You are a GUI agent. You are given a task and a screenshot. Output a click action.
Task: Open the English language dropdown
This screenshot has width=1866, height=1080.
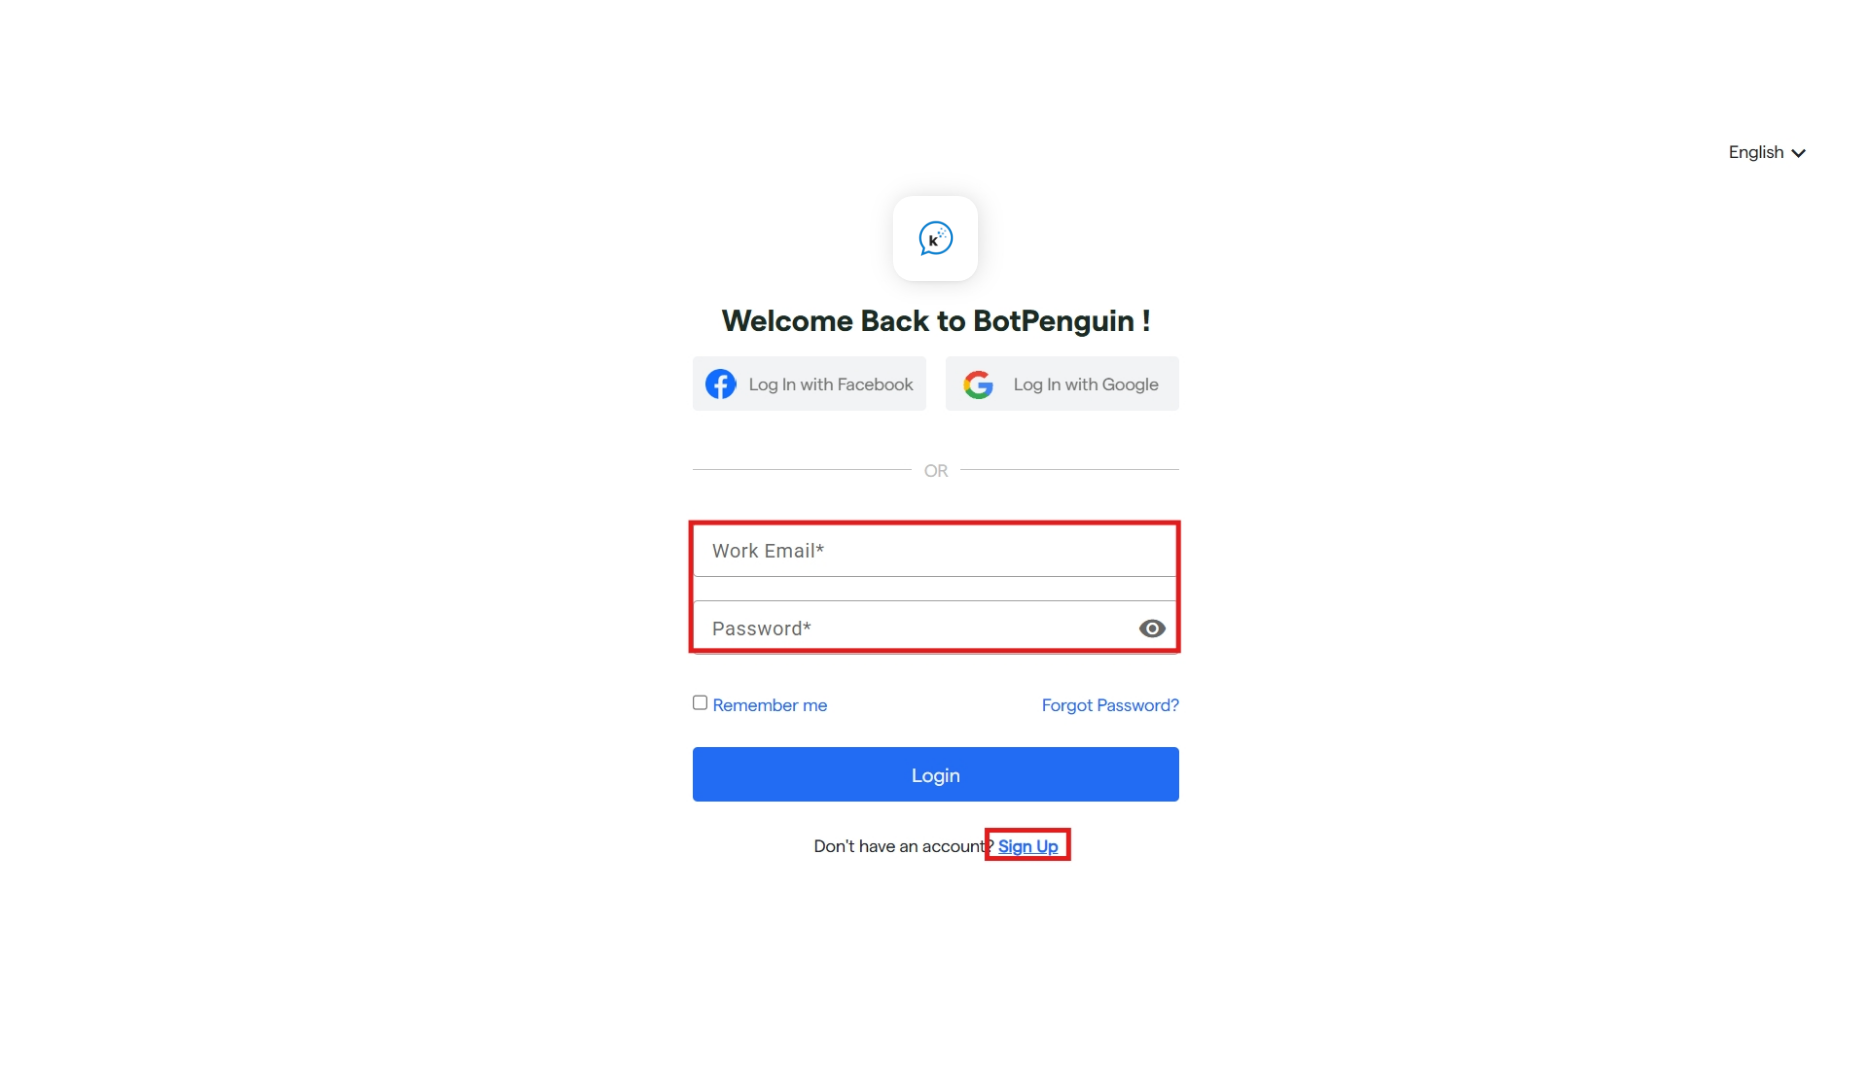coord(1767,152)
